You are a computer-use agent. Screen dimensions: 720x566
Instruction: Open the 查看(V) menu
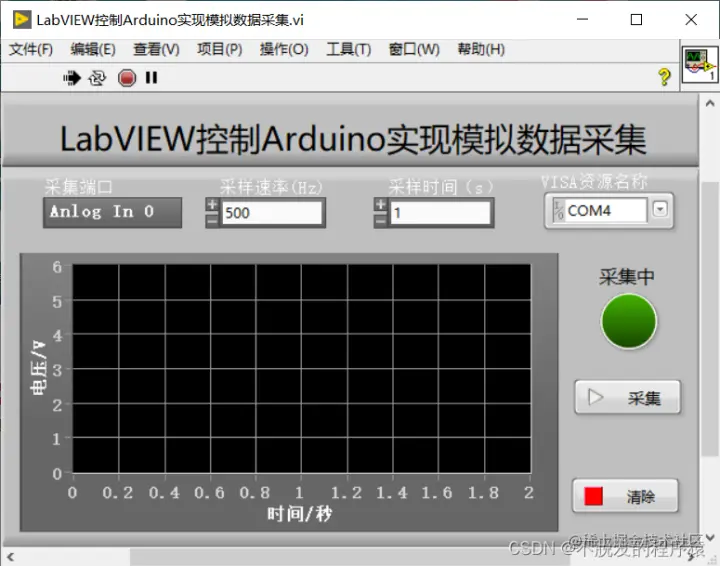(156, 49)
